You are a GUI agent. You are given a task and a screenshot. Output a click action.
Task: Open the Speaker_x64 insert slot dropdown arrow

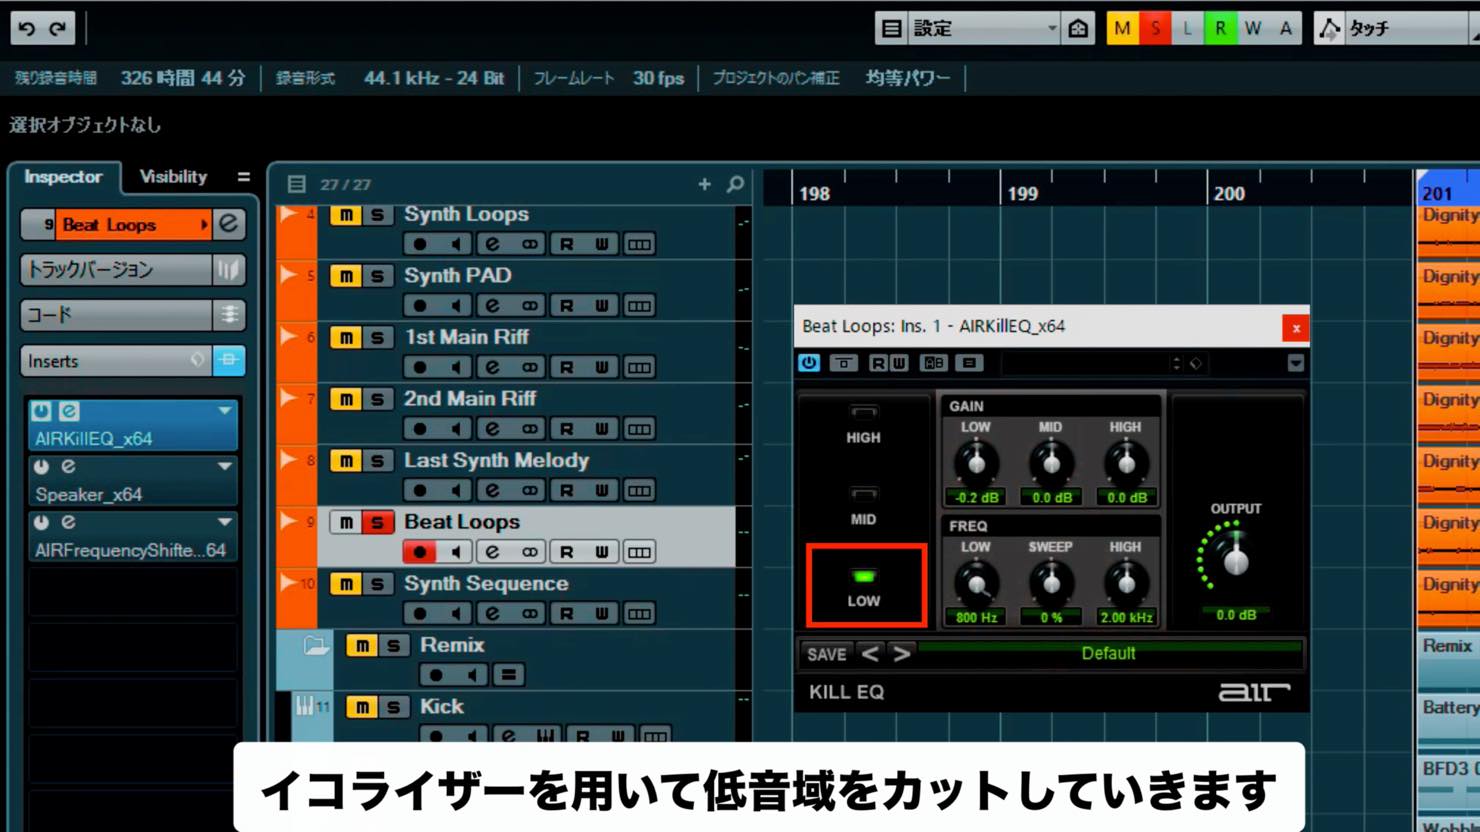tap(225, 467)
